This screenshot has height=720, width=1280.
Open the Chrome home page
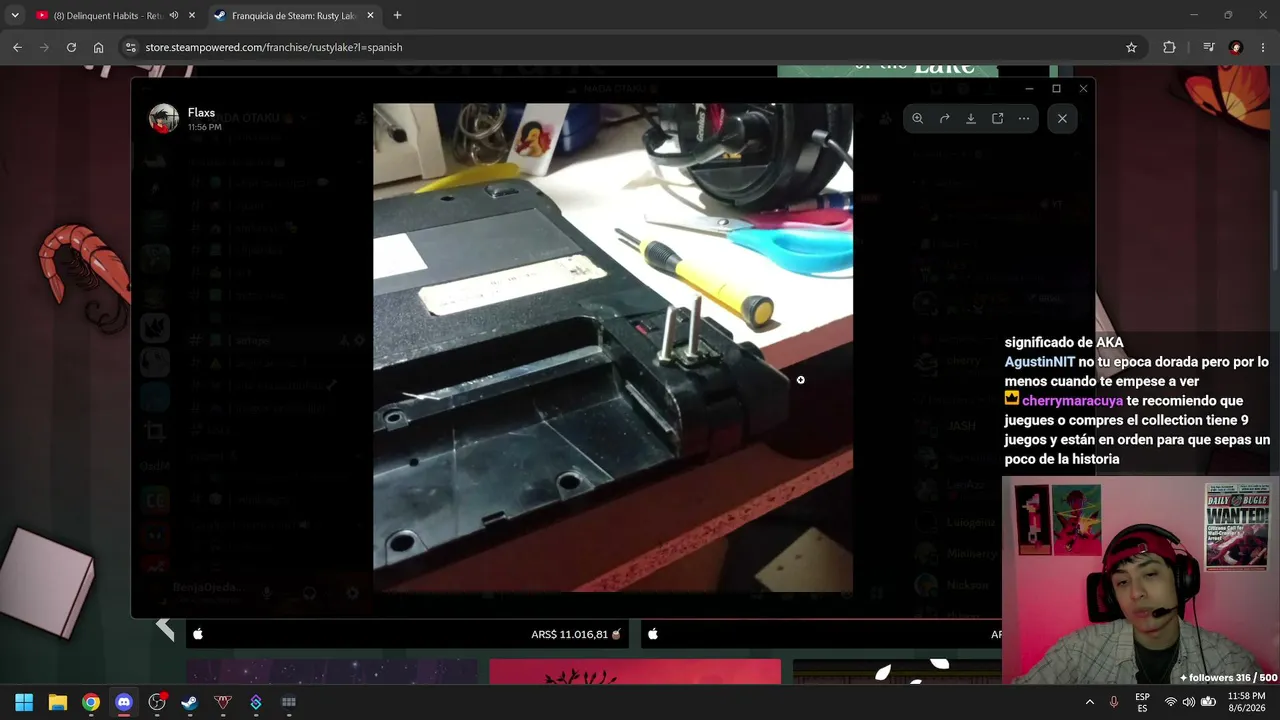[x=98, y=47]
